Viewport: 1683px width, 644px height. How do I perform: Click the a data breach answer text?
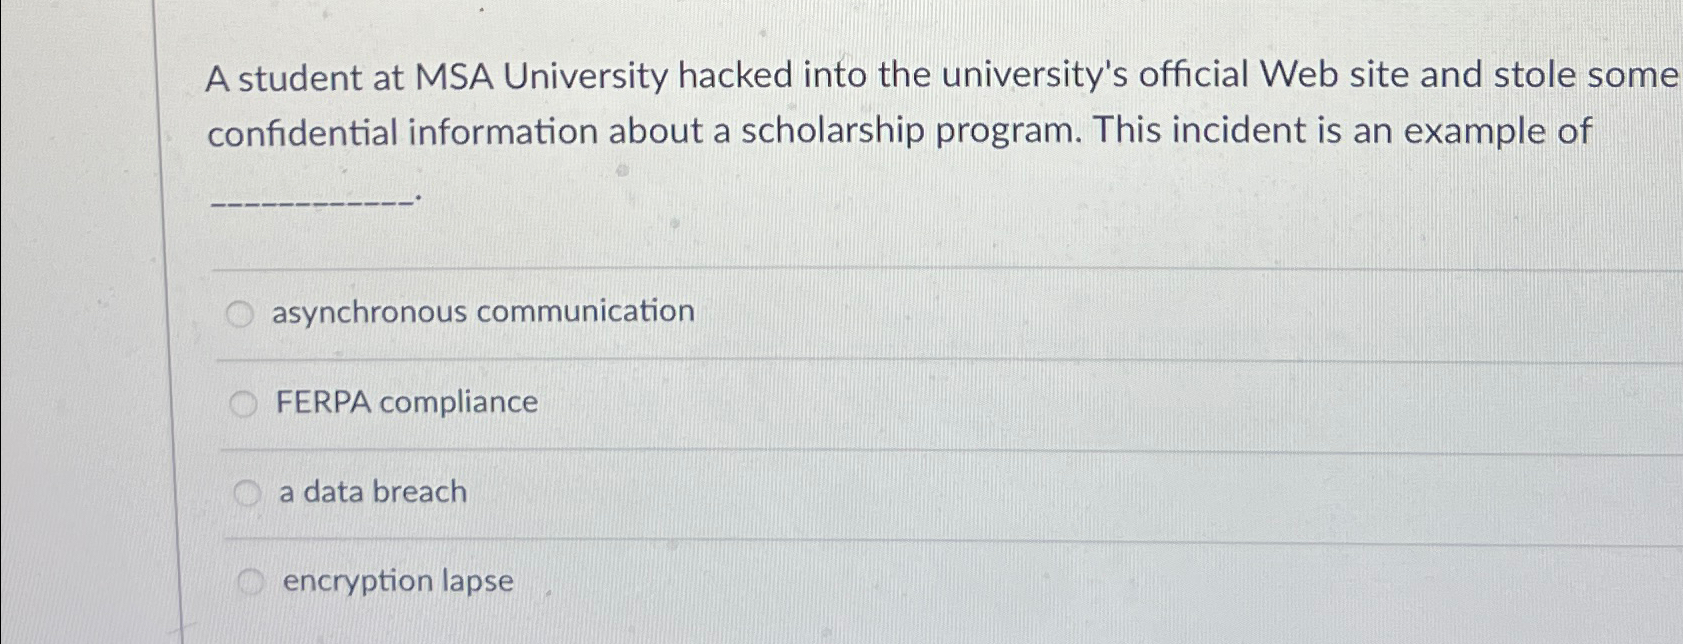tap(371, 491)
